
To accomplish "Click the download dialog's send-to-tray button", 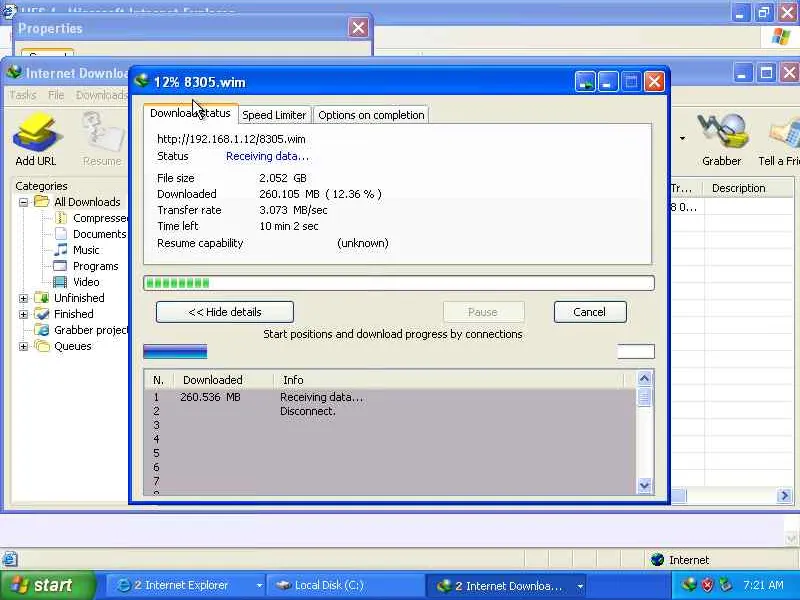I will [585, 82].
